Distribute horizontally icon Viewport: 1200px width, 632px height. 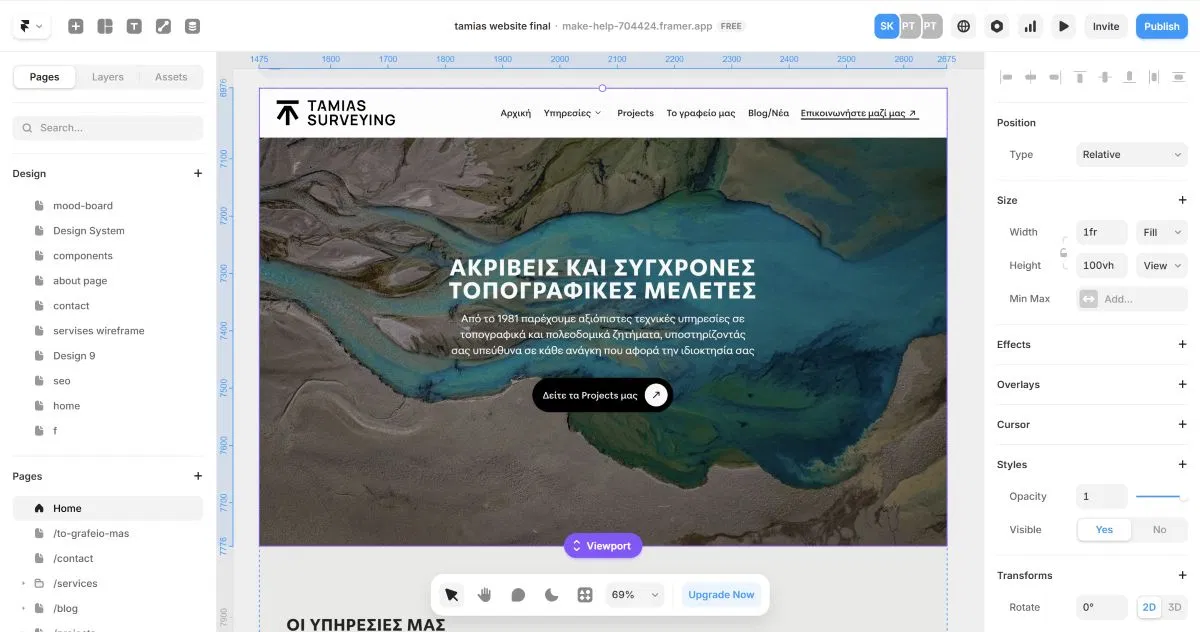click(1154, 77)
